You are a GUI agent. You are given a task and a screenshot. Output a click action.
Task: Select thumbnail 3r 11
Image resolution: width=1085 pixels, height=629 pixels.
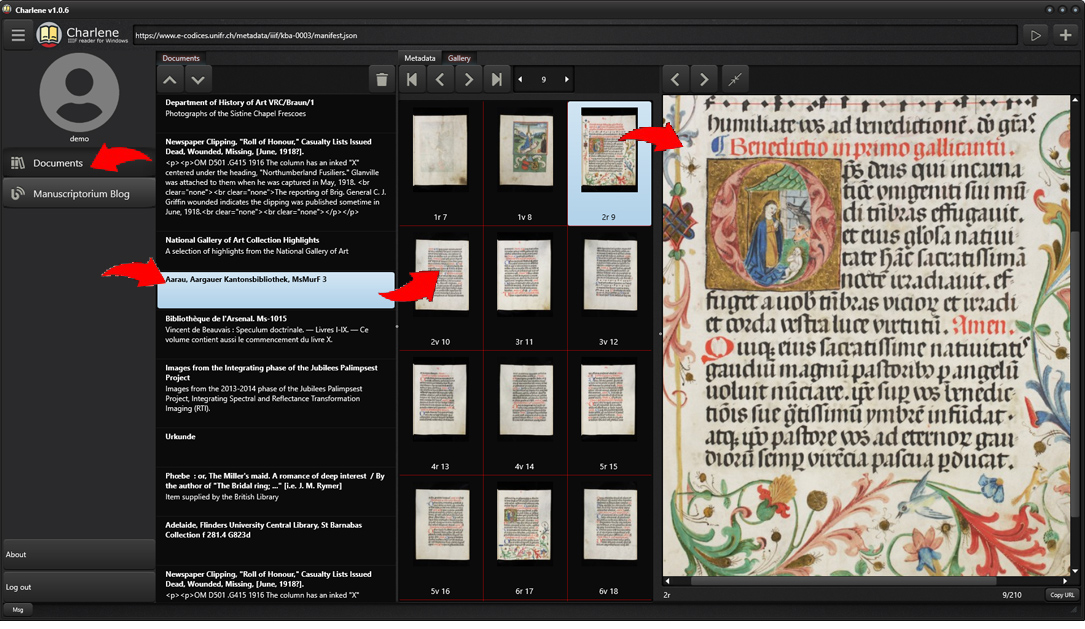[x=525, y=288]
